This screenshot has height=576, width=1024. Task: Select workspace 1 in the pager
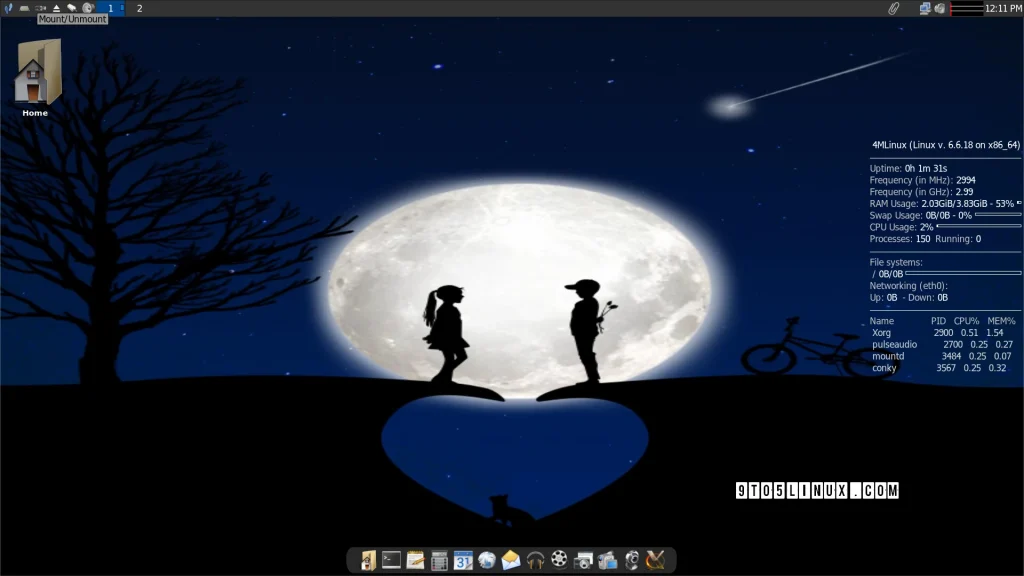click(110, 8)
